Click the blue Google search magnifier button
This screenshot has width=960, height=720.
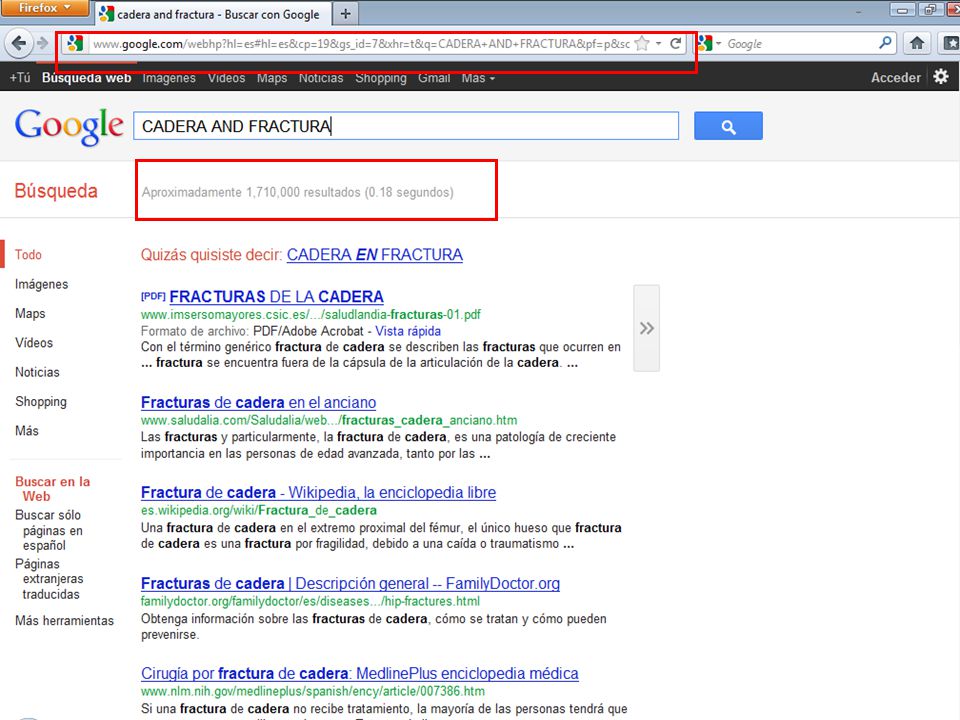point(728,126)
